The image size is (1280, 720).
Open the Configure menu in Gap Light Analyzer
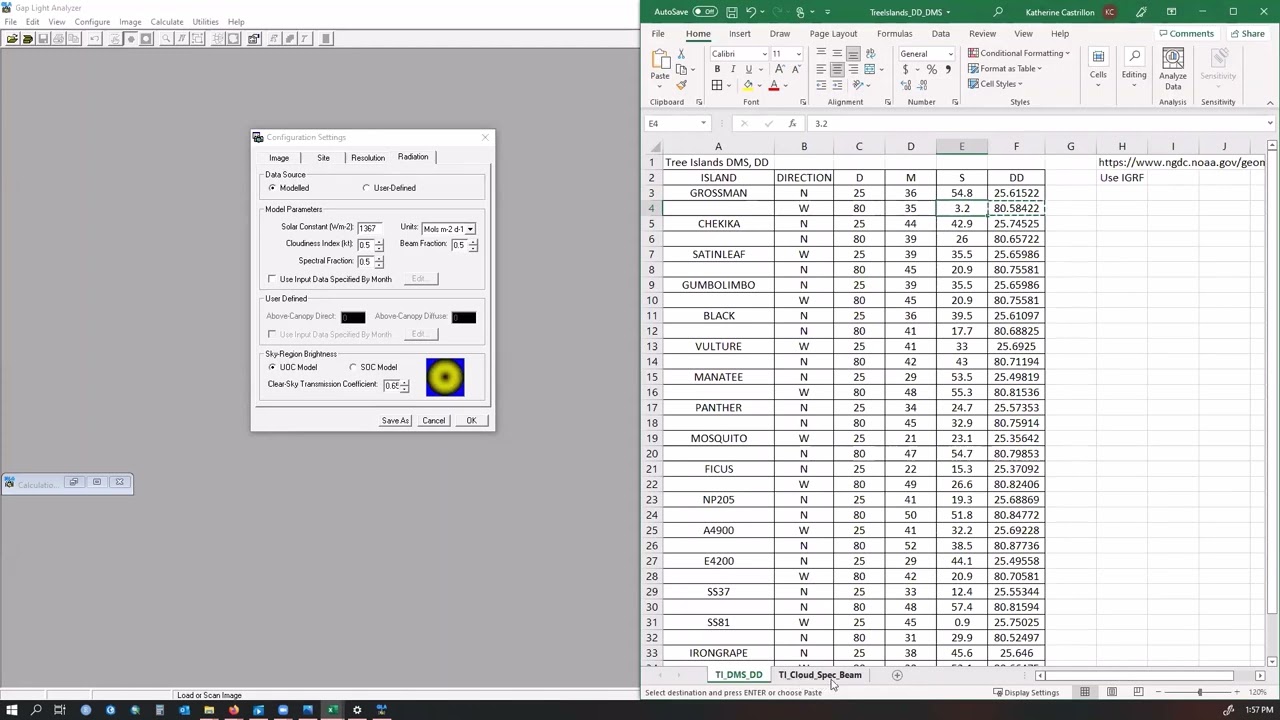tap(92, 22)
